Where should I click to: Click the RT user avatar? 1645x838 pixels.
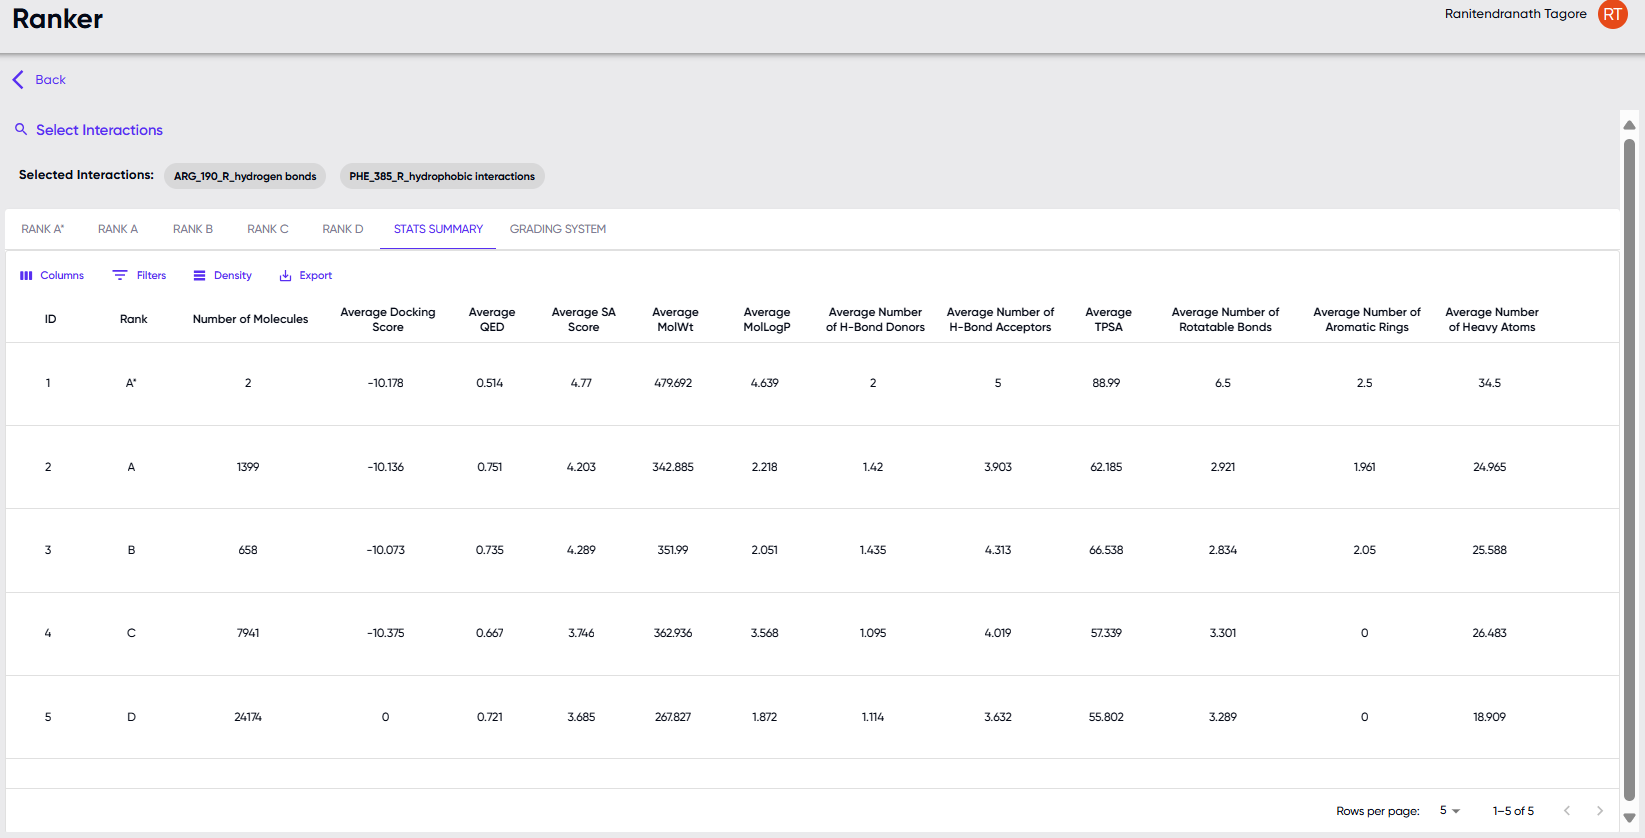[1612, 14]
